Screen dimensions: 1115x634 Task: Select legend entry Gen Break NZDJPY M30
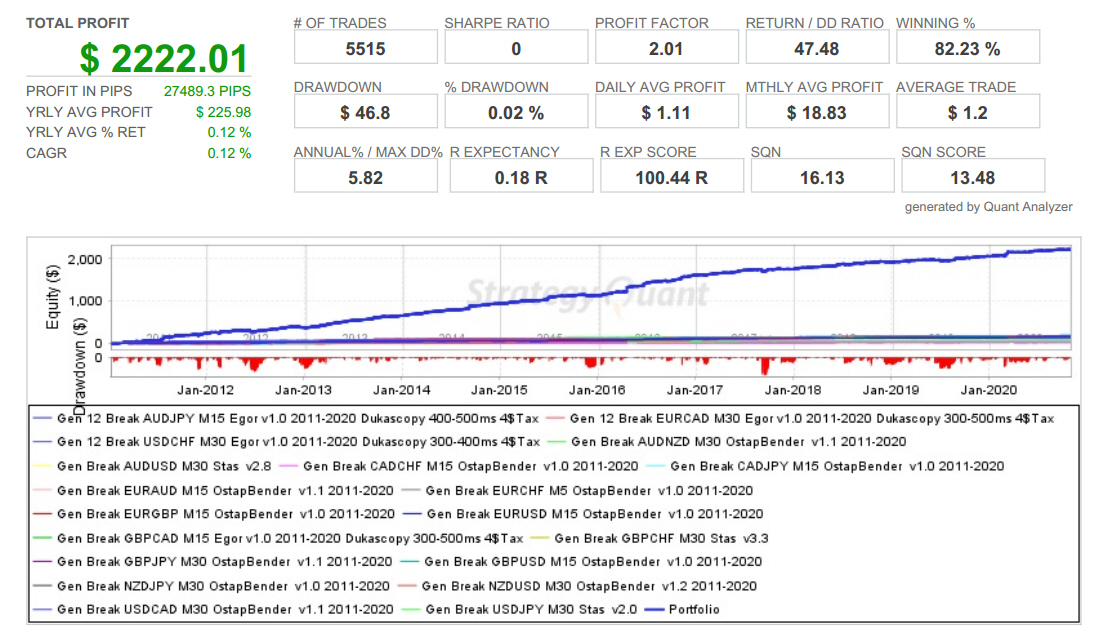[x=211, y=586]
